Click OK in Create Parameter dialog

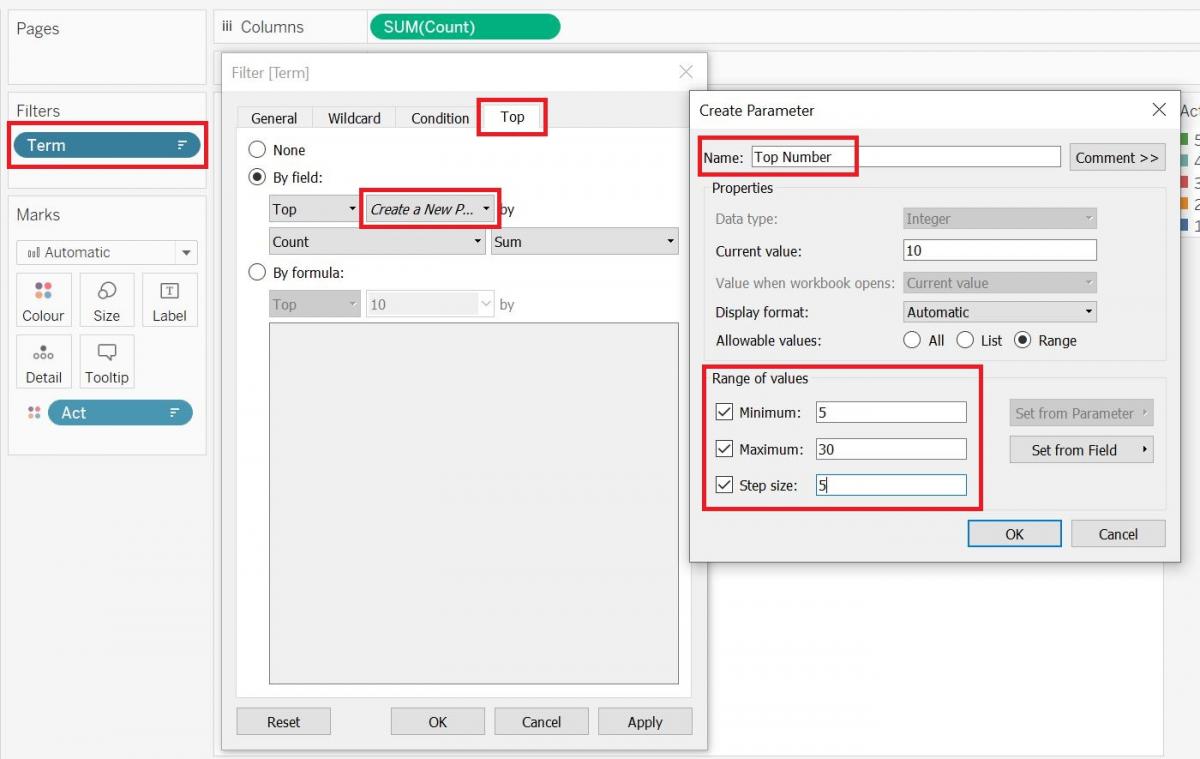[1014, 534]
